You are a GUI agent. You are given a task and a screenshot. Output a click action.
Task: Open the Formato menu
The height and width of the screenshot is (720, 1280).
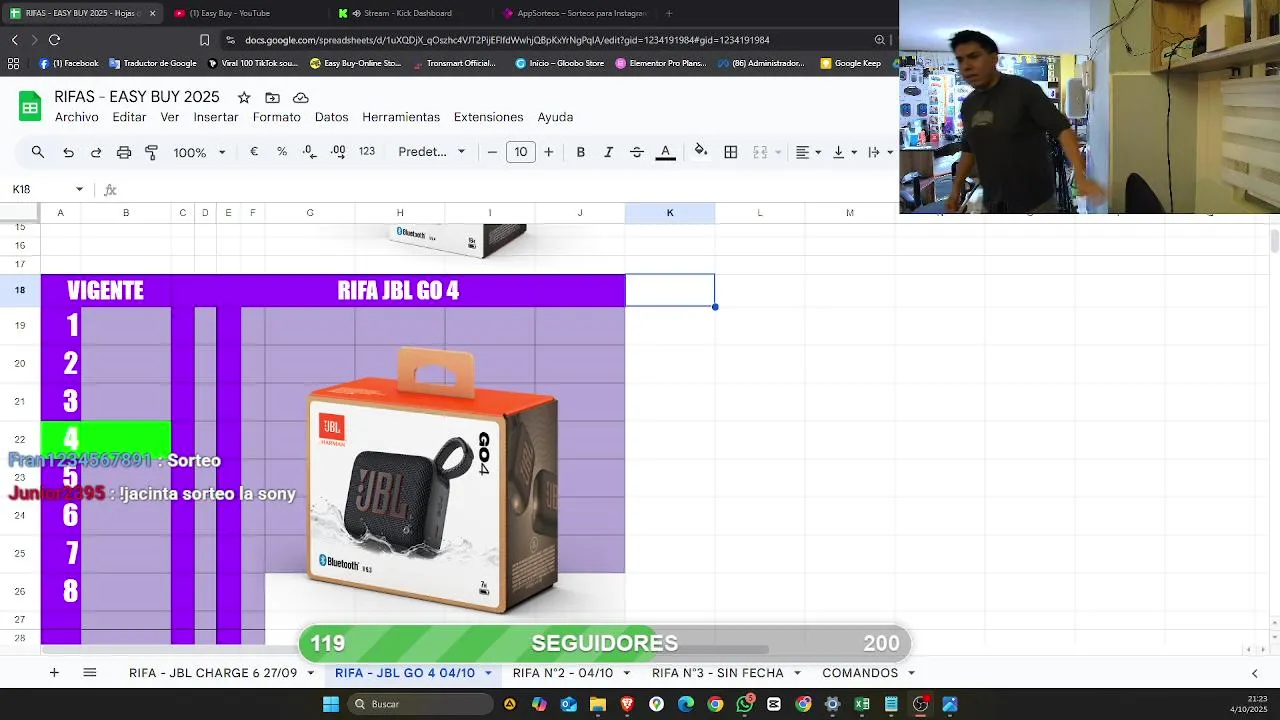[277, 117]
